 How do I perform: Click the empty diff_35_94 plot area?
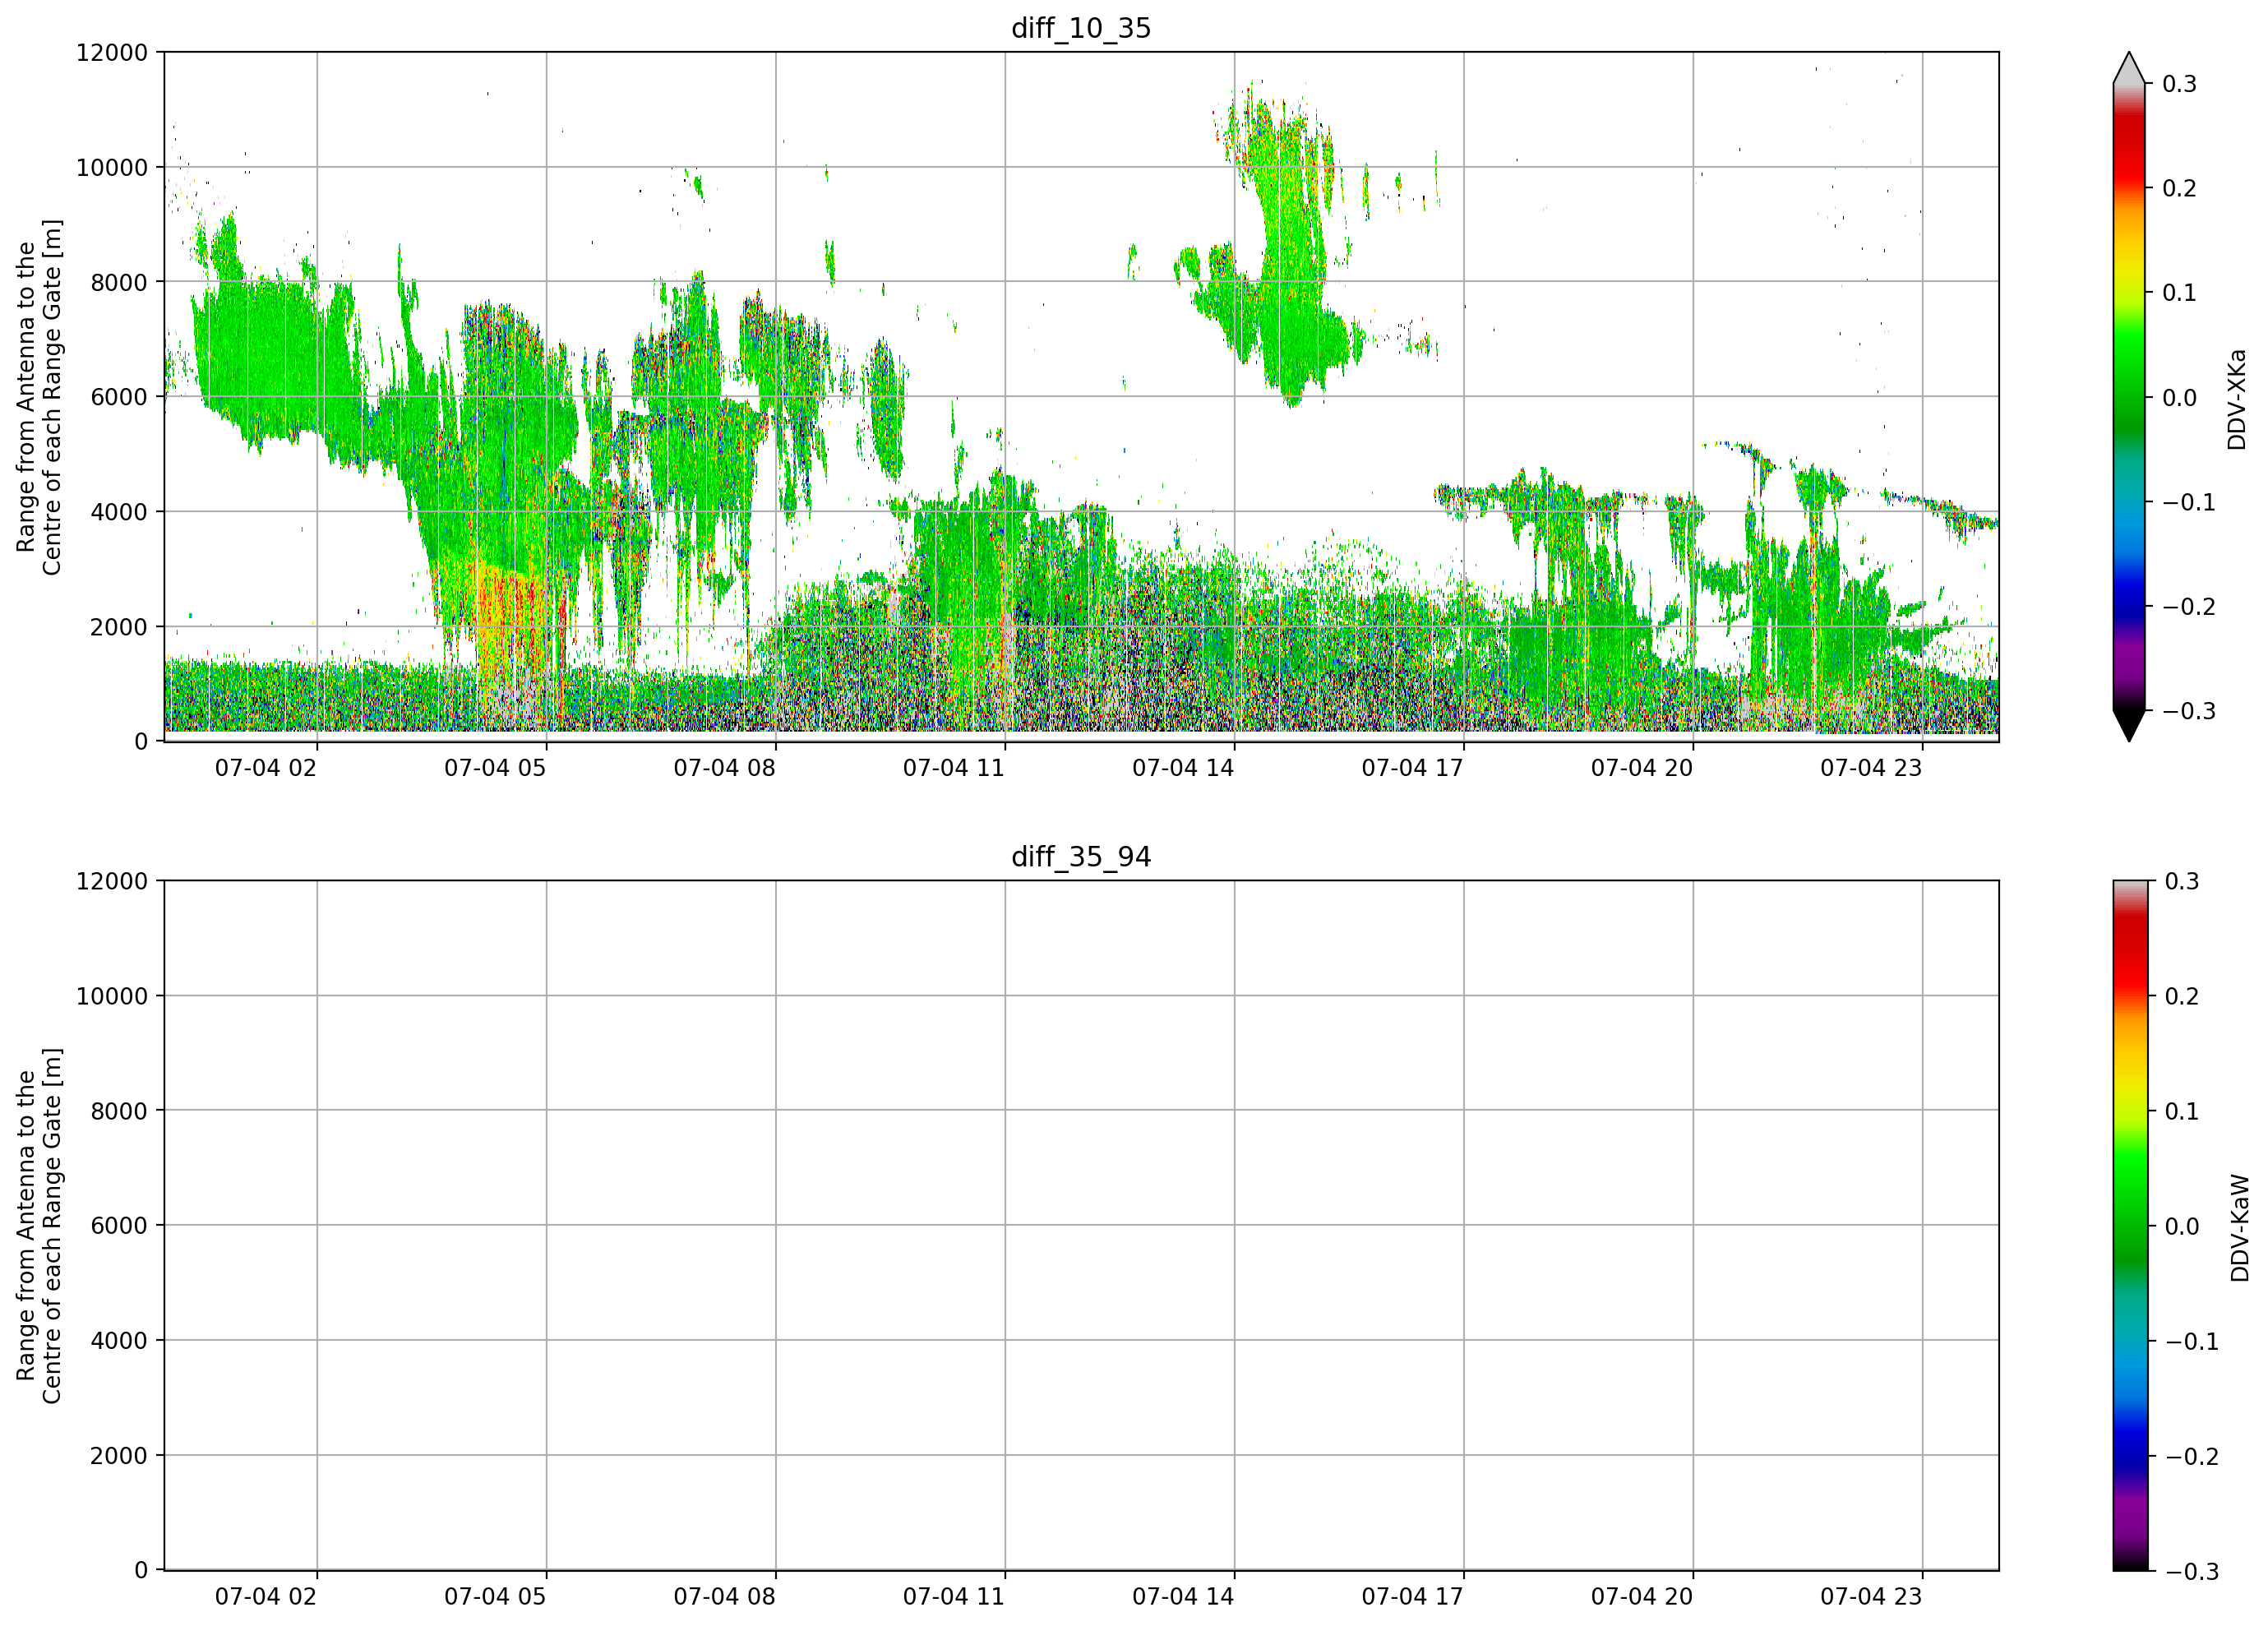click(1081, 1226)
